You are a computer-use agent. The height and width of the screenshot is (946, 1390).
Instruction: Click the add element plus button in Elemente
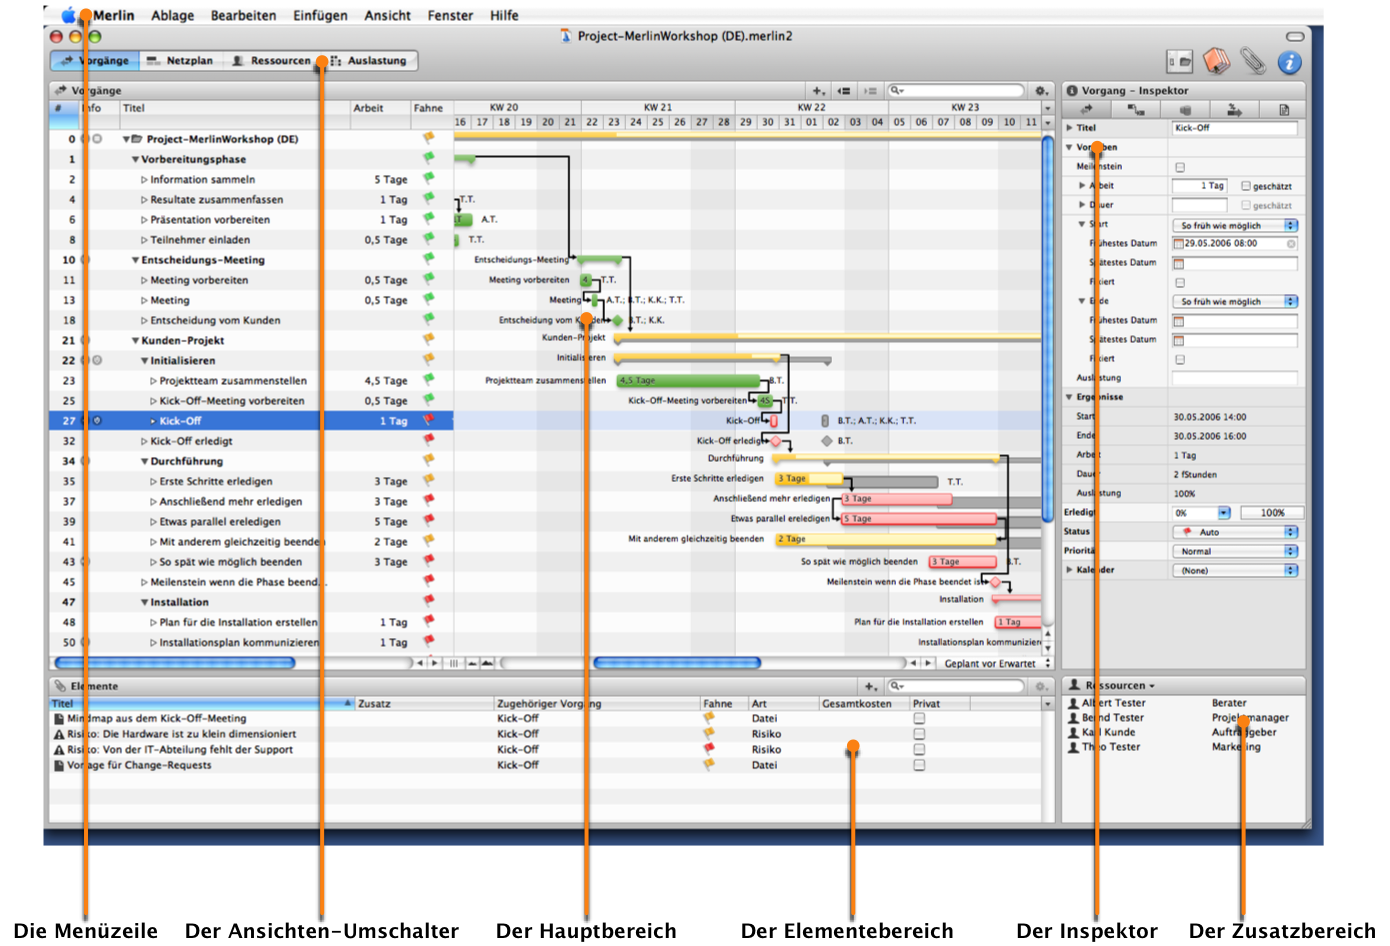870,687
